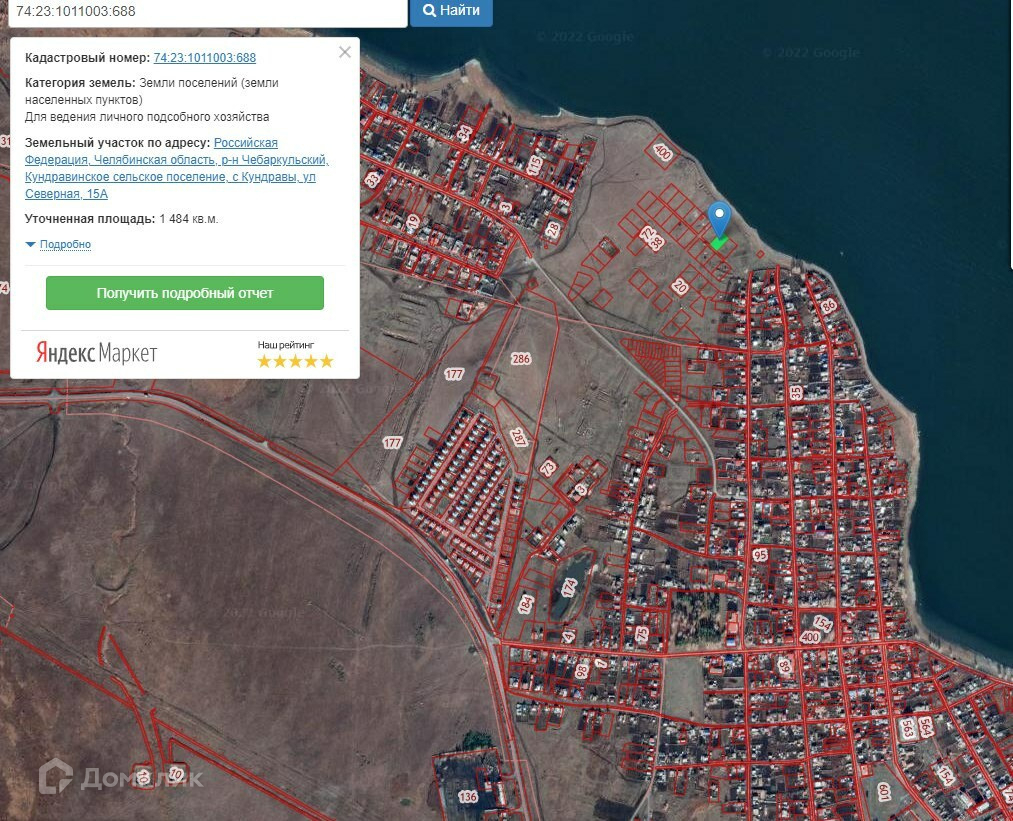Screen dimensions: 1013x821
Task: Open cadastral number 74:23:1011003:688 link
Action: click(205, 57)
